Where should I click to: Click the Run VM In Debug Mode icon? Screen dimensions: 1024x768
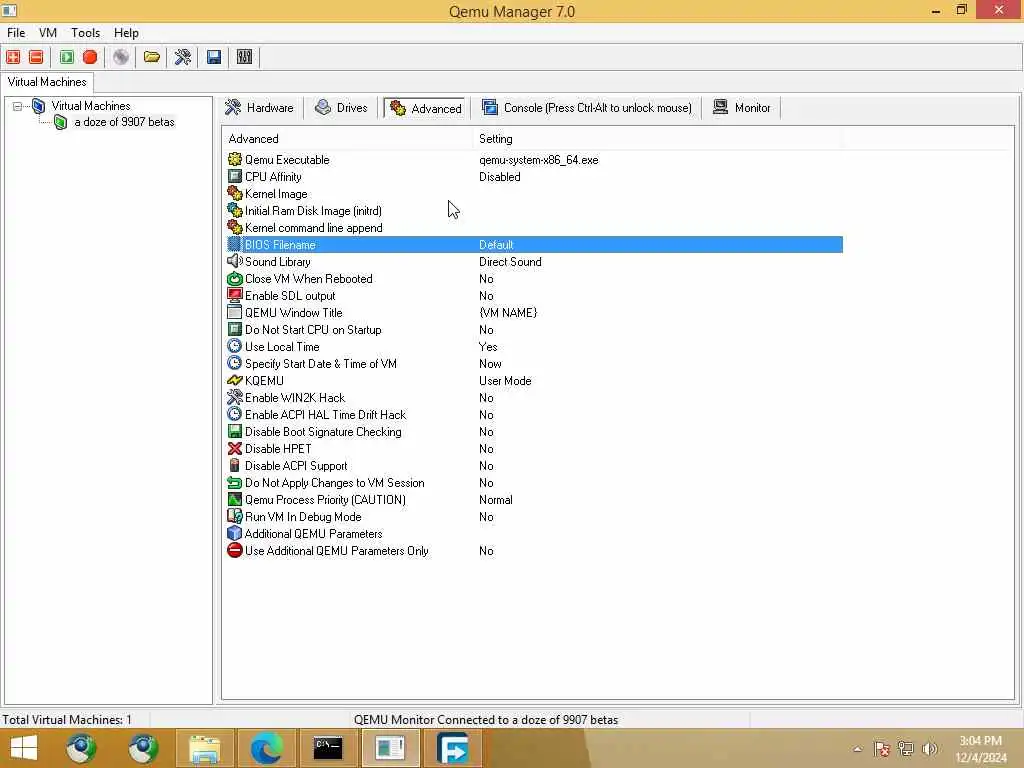pyautogui.click(x=234, y=516)
